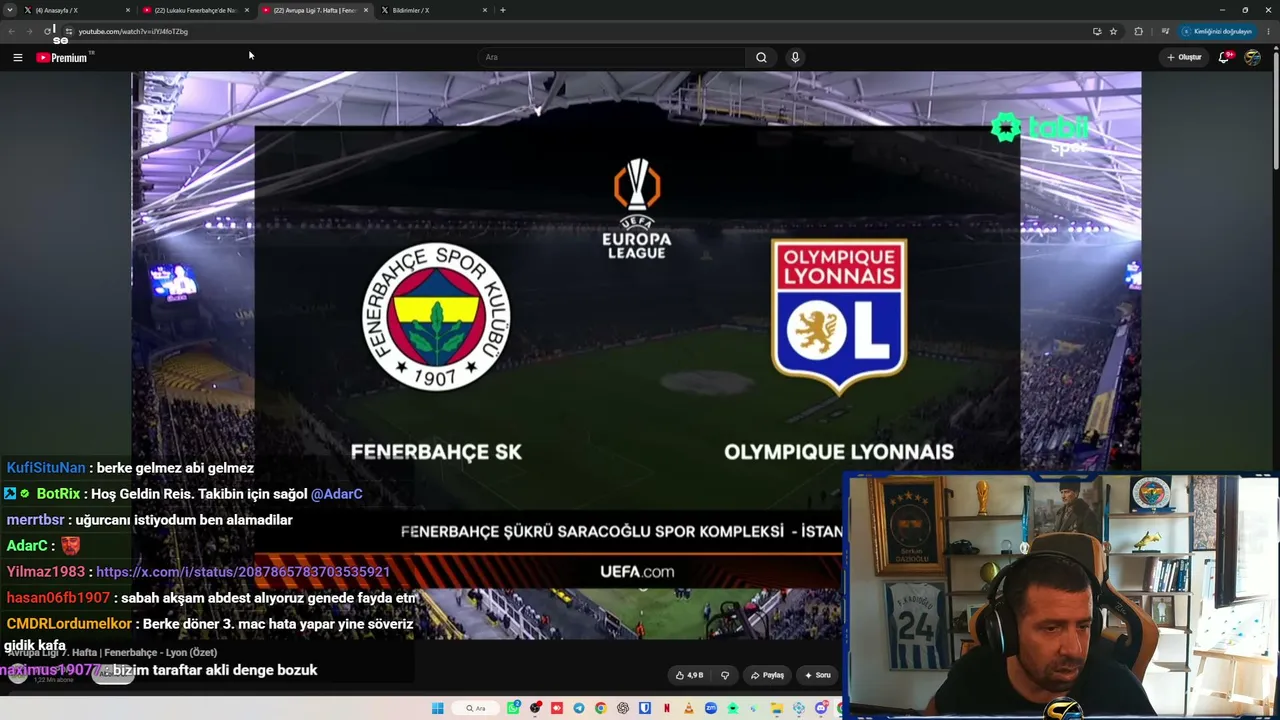Image resolution: width=1280 pixels, height=720 pixels.
Task: Close the 'Anasayfa / X' tab
Action: pyautogui.click(x=128, y=10)
